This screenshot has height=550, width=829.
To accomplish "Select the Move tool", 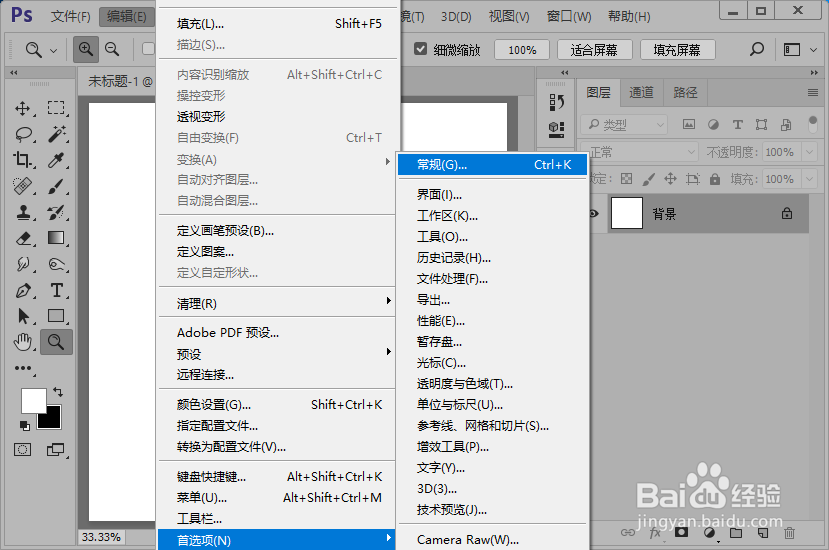I will pos(22,108).
